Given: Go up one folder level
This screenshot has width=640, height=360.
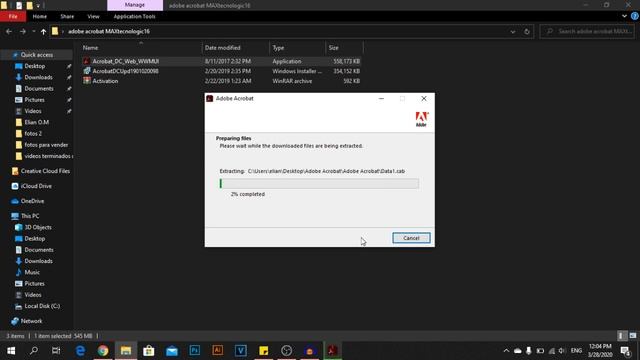Looking at the screenshot, I should [43, 31].
